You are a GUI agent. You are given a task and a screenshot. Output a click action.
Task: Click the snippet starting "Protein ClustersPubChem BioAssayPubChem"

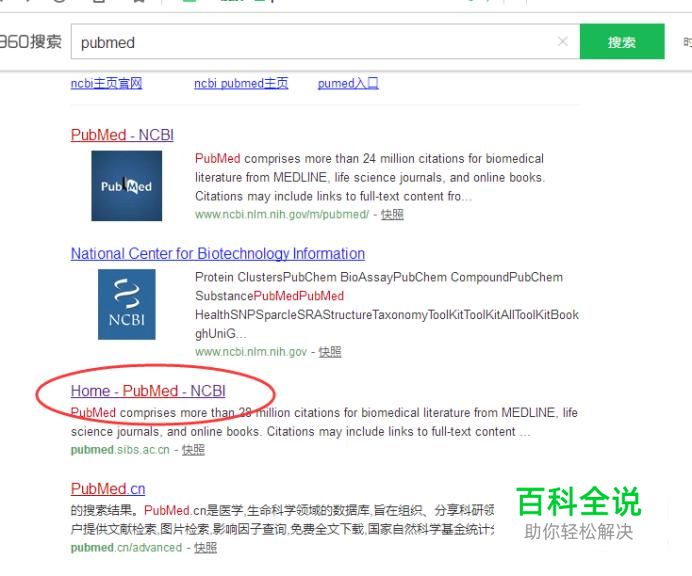click(387, 305)
